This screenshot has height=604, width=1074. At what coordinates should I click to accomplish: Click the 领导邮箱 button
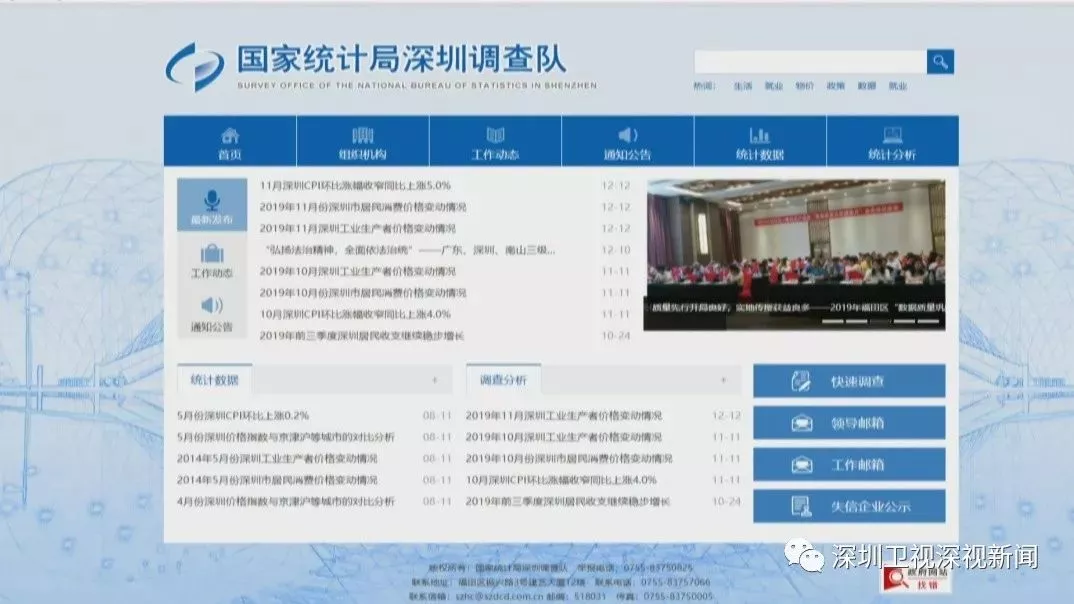click(849, 423)
